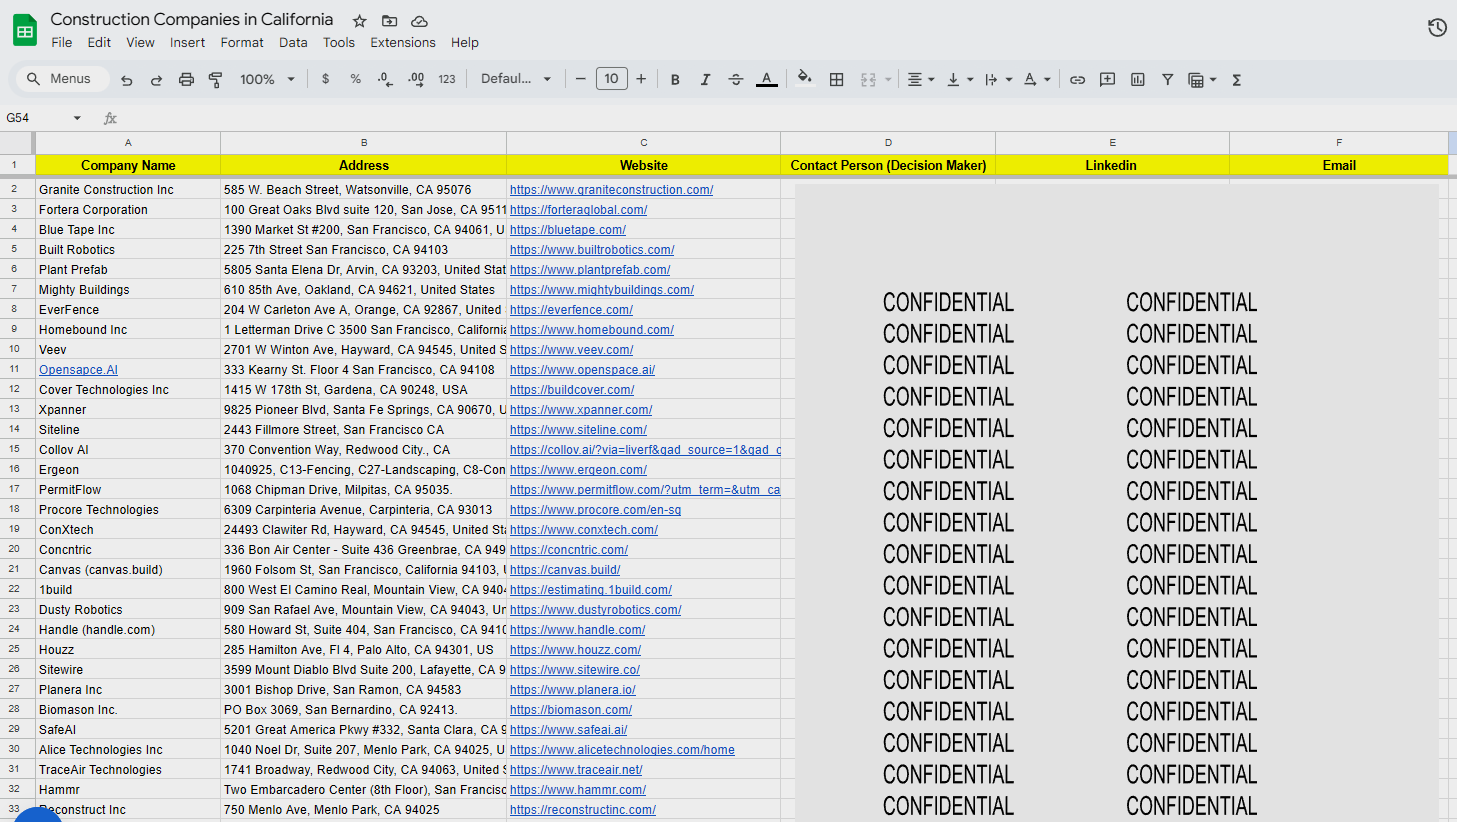Open the Opensapce.AI company link
Screen dimensions: 1457x822
click(x=78, y=370)
